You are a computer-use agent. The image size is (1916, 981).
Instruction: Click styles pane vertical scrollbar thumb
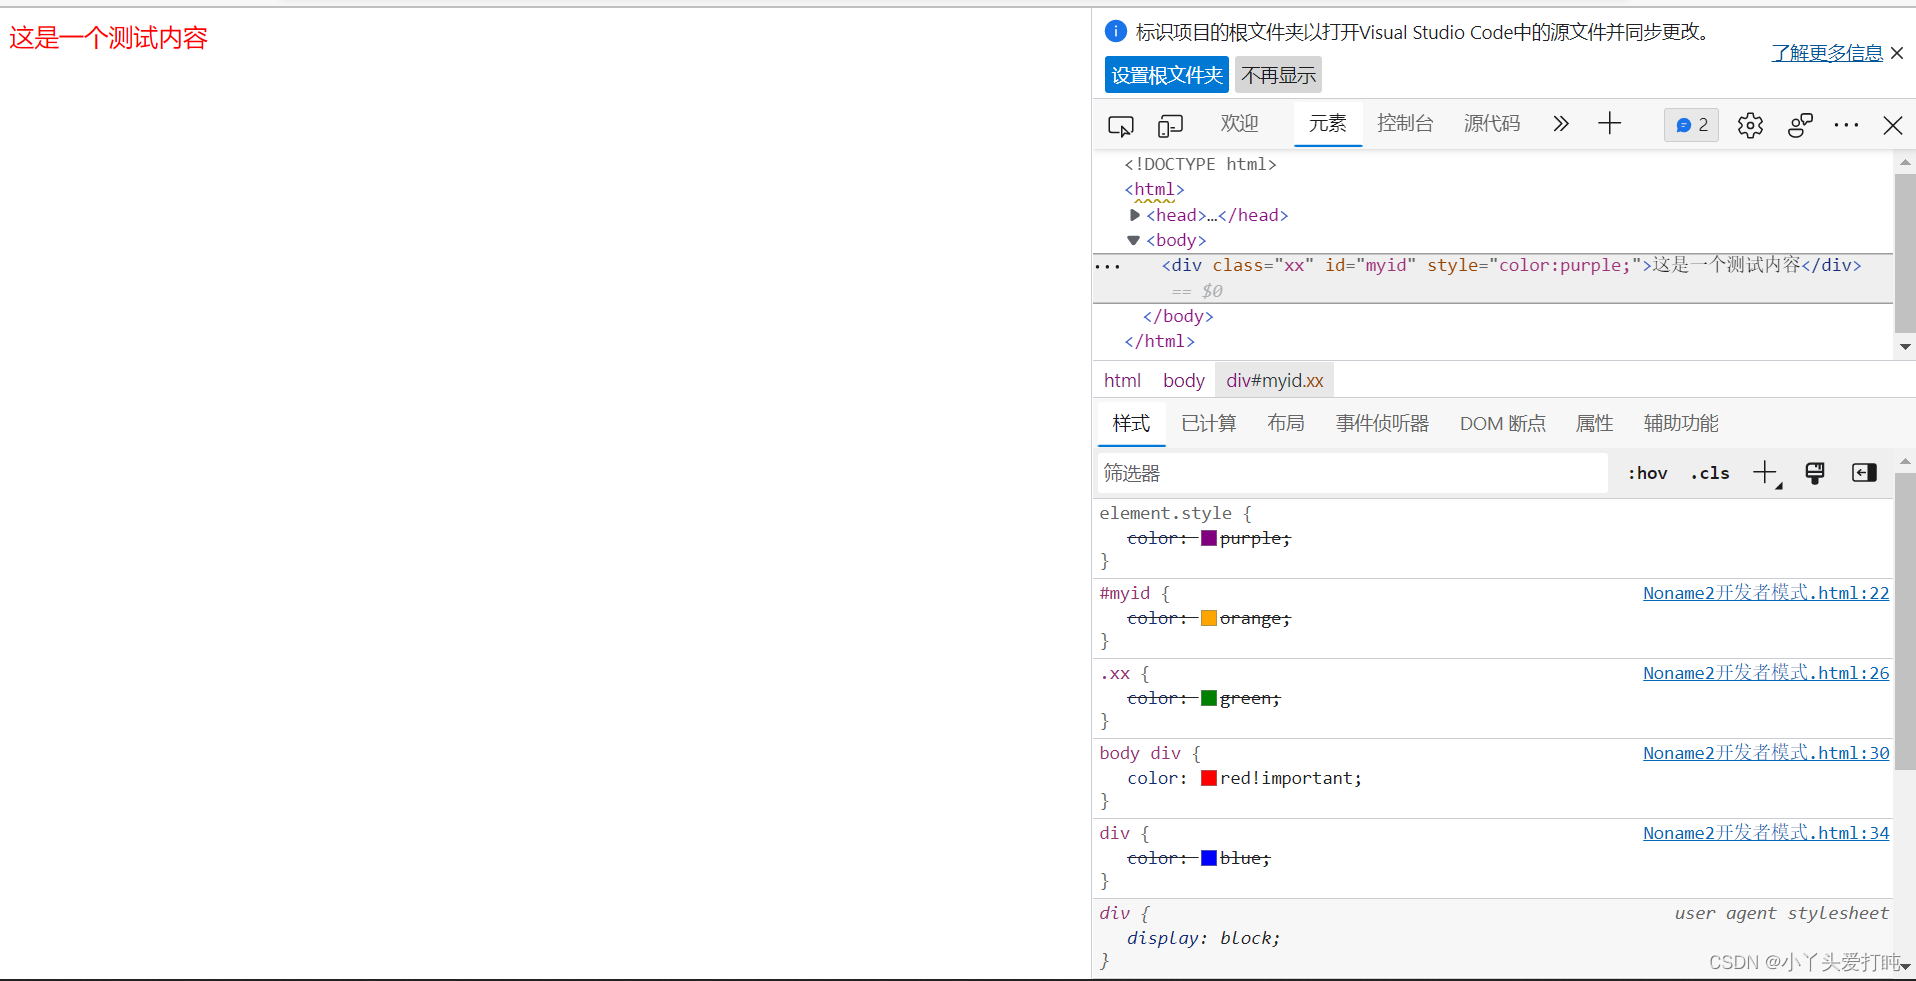coord(1905,620)
